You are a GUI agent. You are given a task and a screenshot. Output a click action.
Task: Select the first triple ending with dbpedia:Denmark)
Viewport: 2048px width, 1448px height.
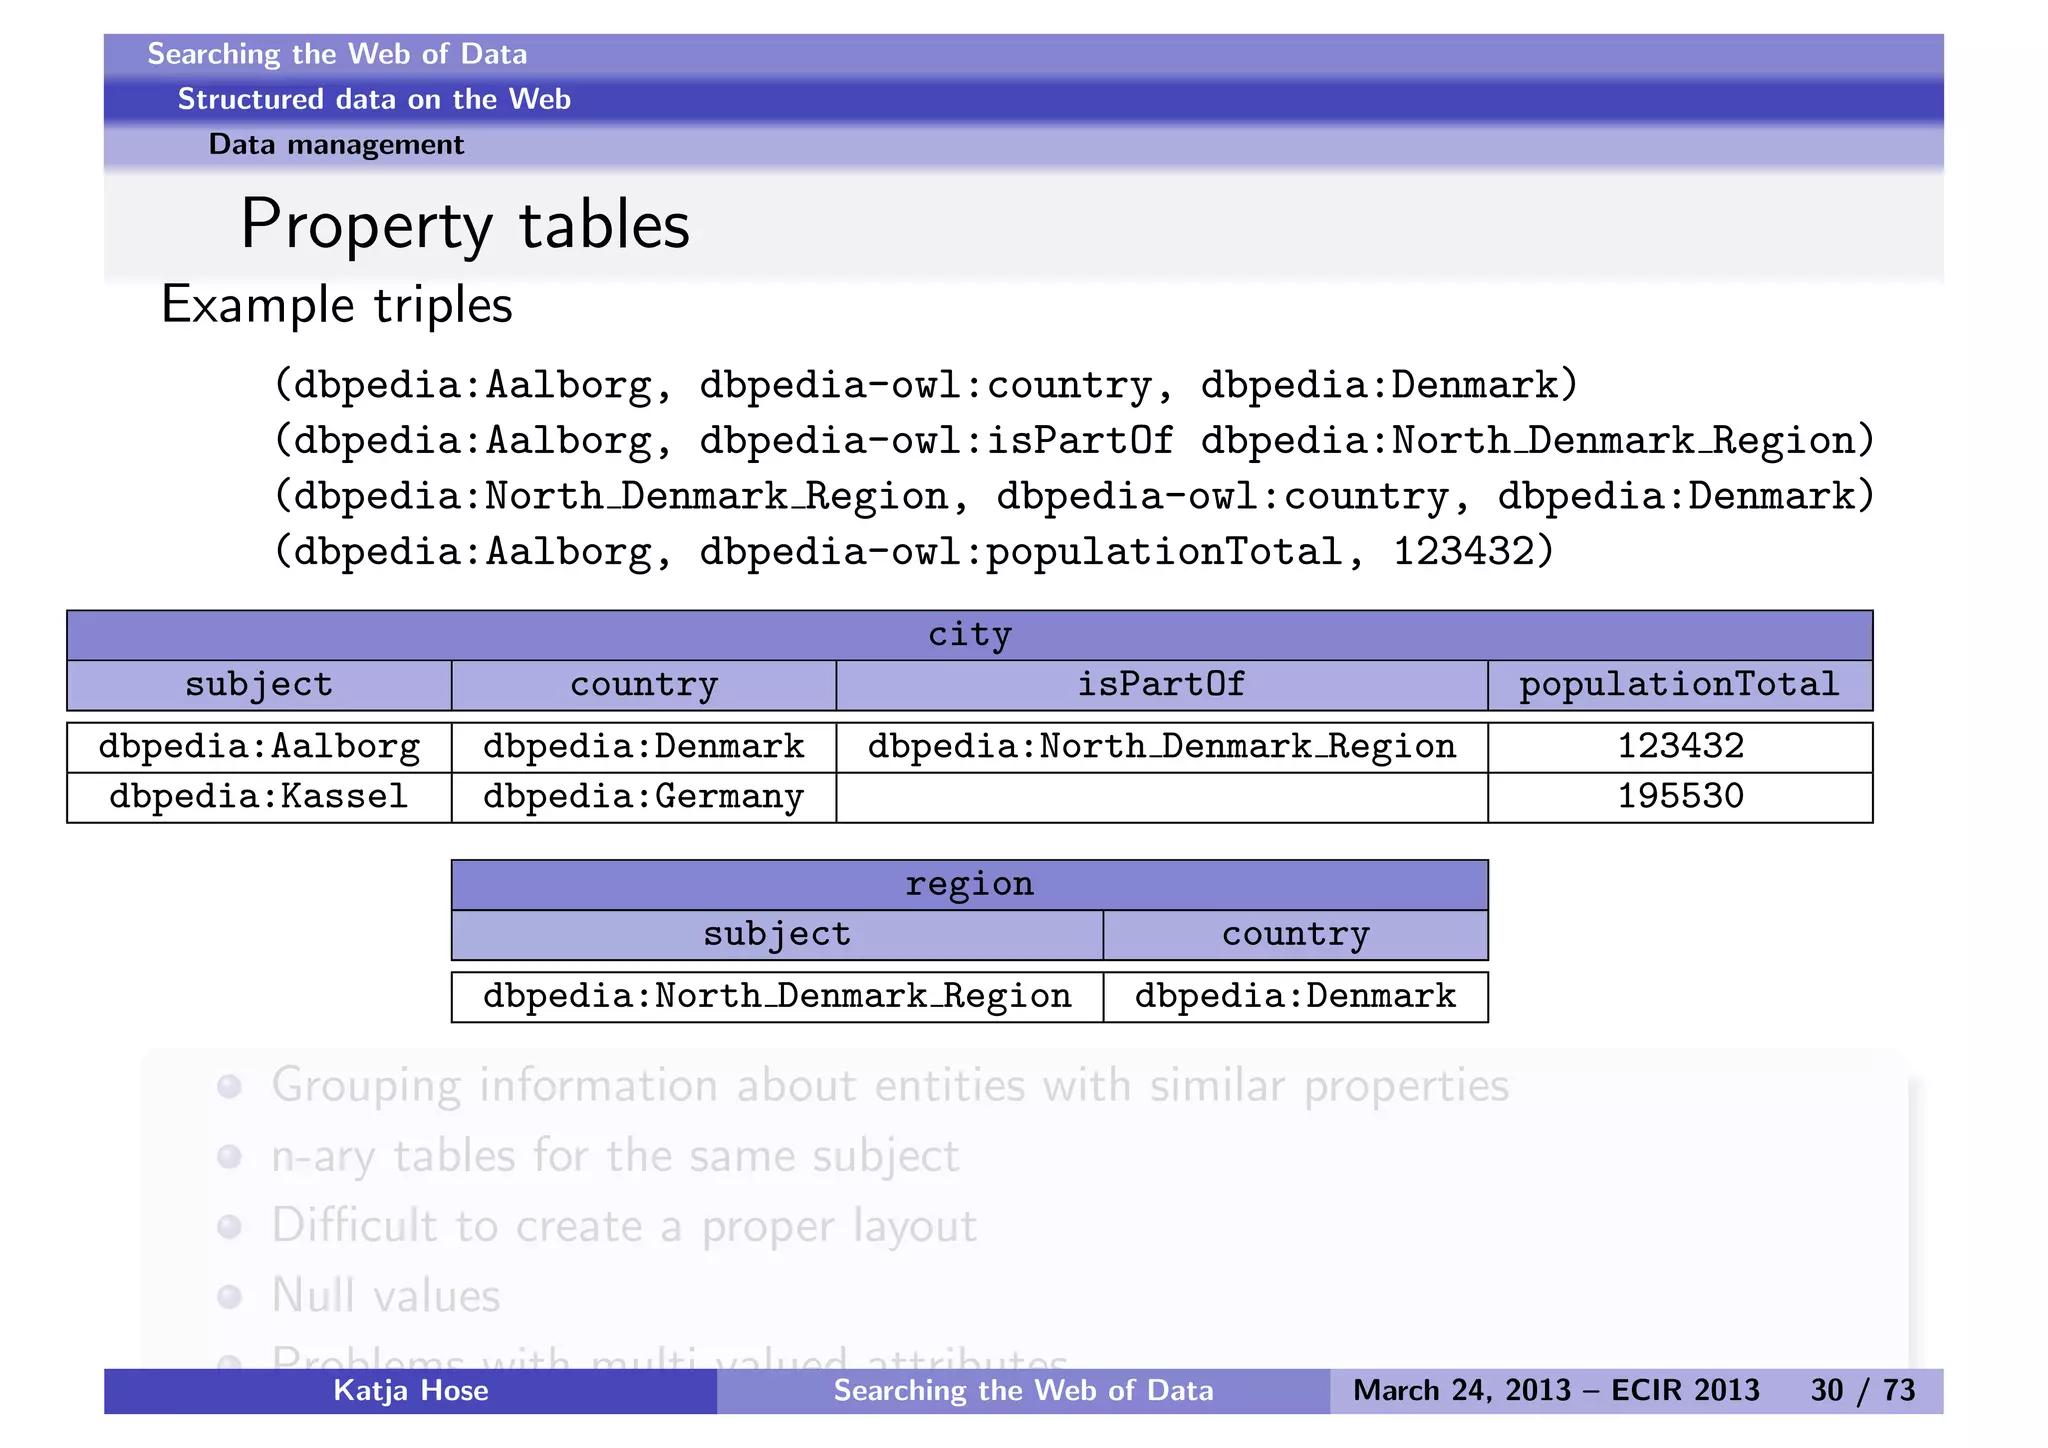[x=926, y=385]
